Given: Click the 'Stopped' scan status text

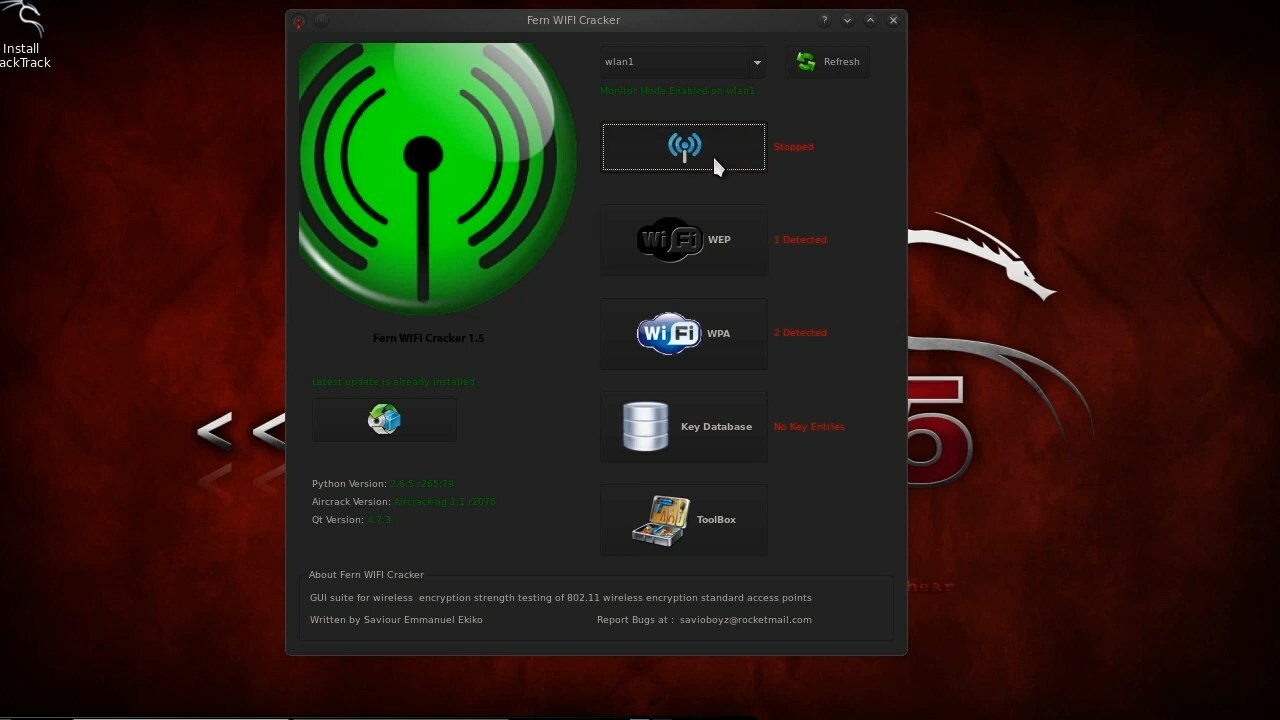Looking at the screenshot, I should tap(793, 147).
